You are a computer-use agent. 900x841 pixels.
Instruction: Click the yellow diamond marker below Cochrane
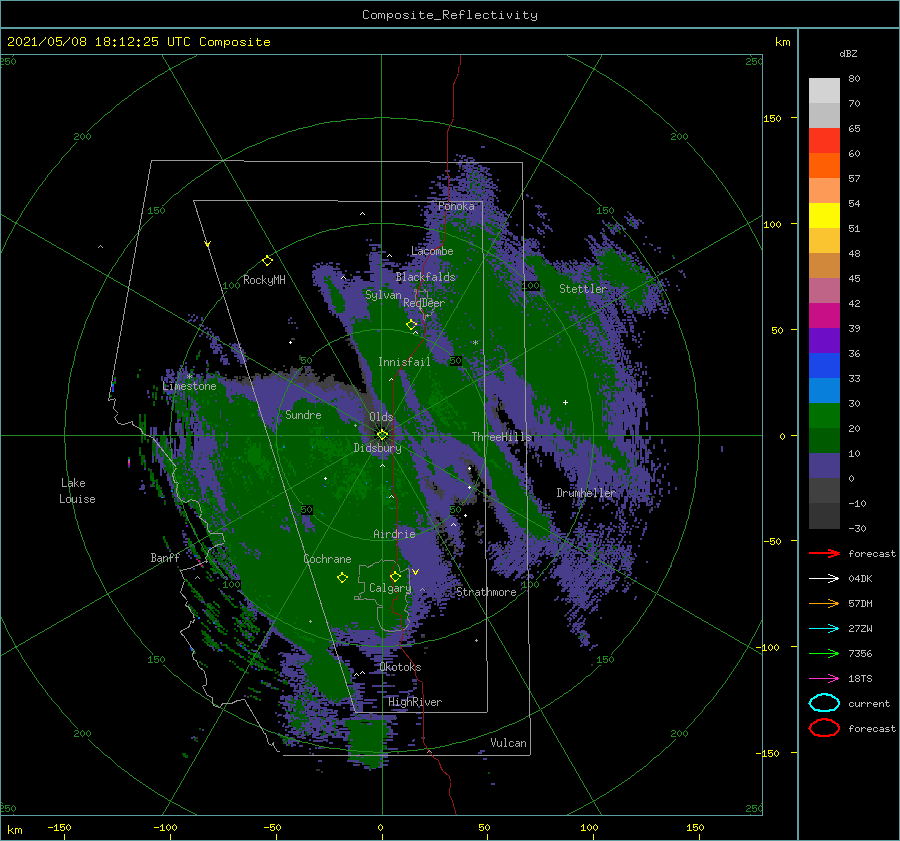coord(342,578)
